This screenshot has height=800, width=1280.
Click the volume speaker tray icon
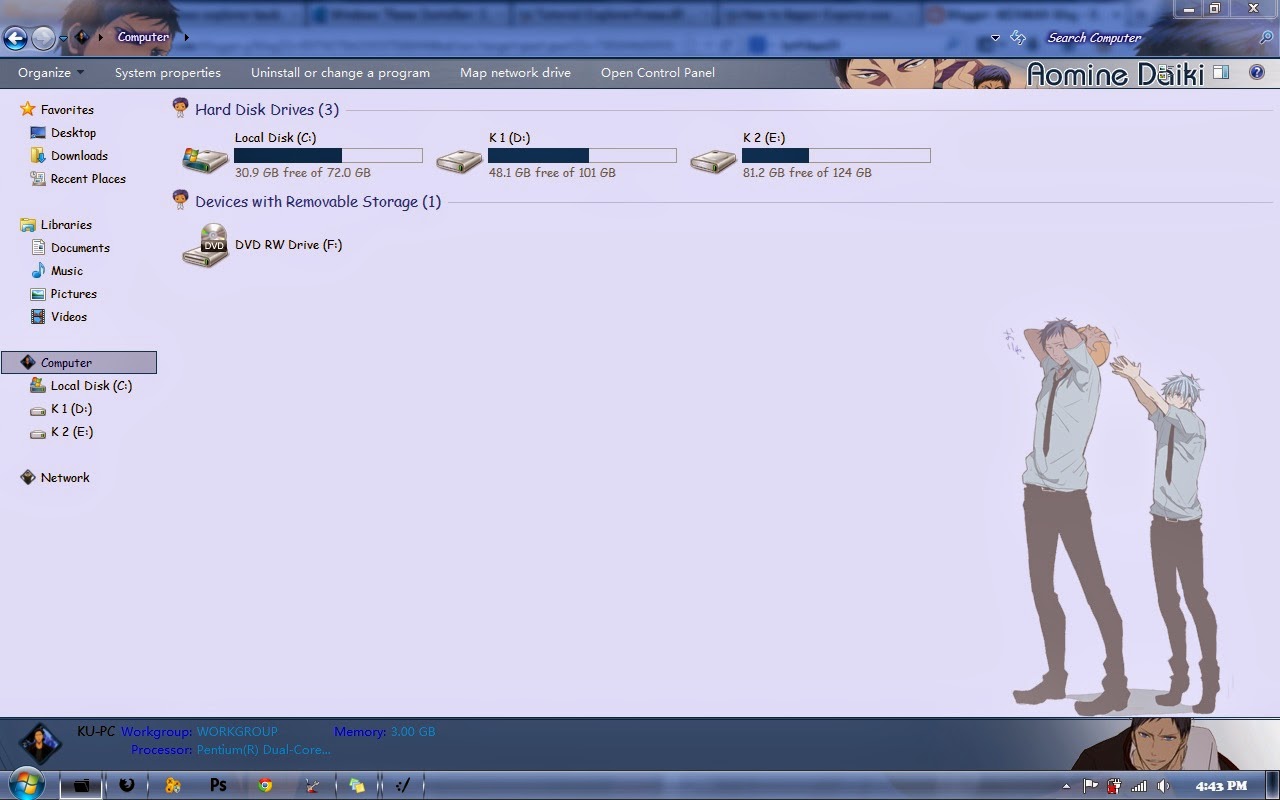[1161, 786]
